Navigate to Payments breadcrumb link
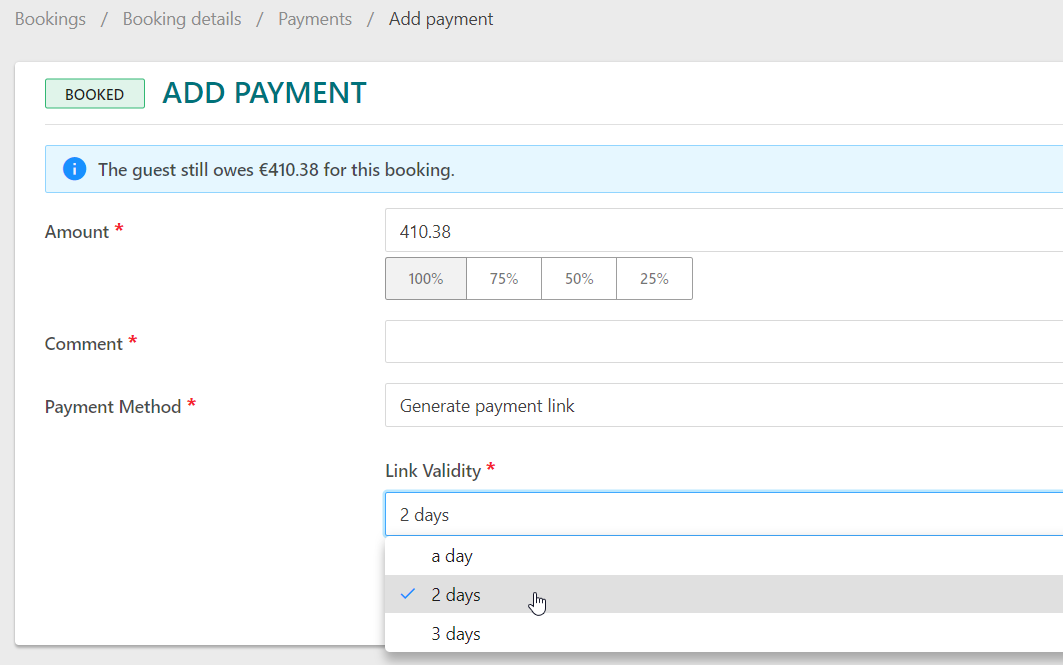 (315, 19)
